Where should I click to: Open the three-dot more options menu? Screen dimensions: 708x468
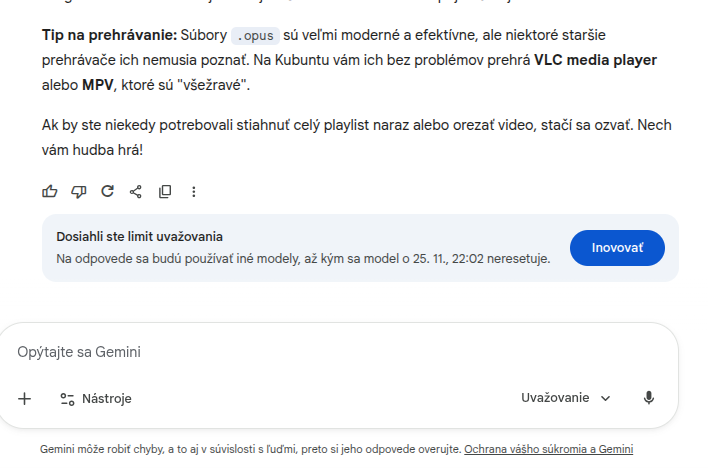[x=194, y=191]
